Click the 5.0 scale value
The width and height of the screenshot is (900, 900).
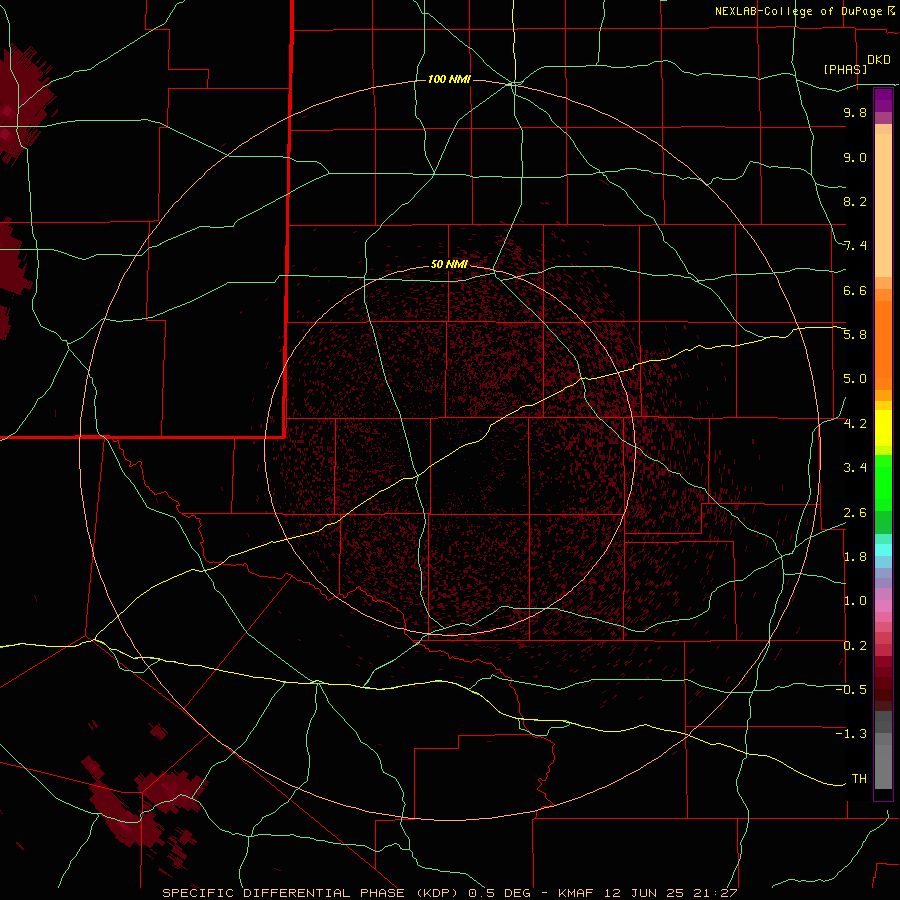point(855,379)
